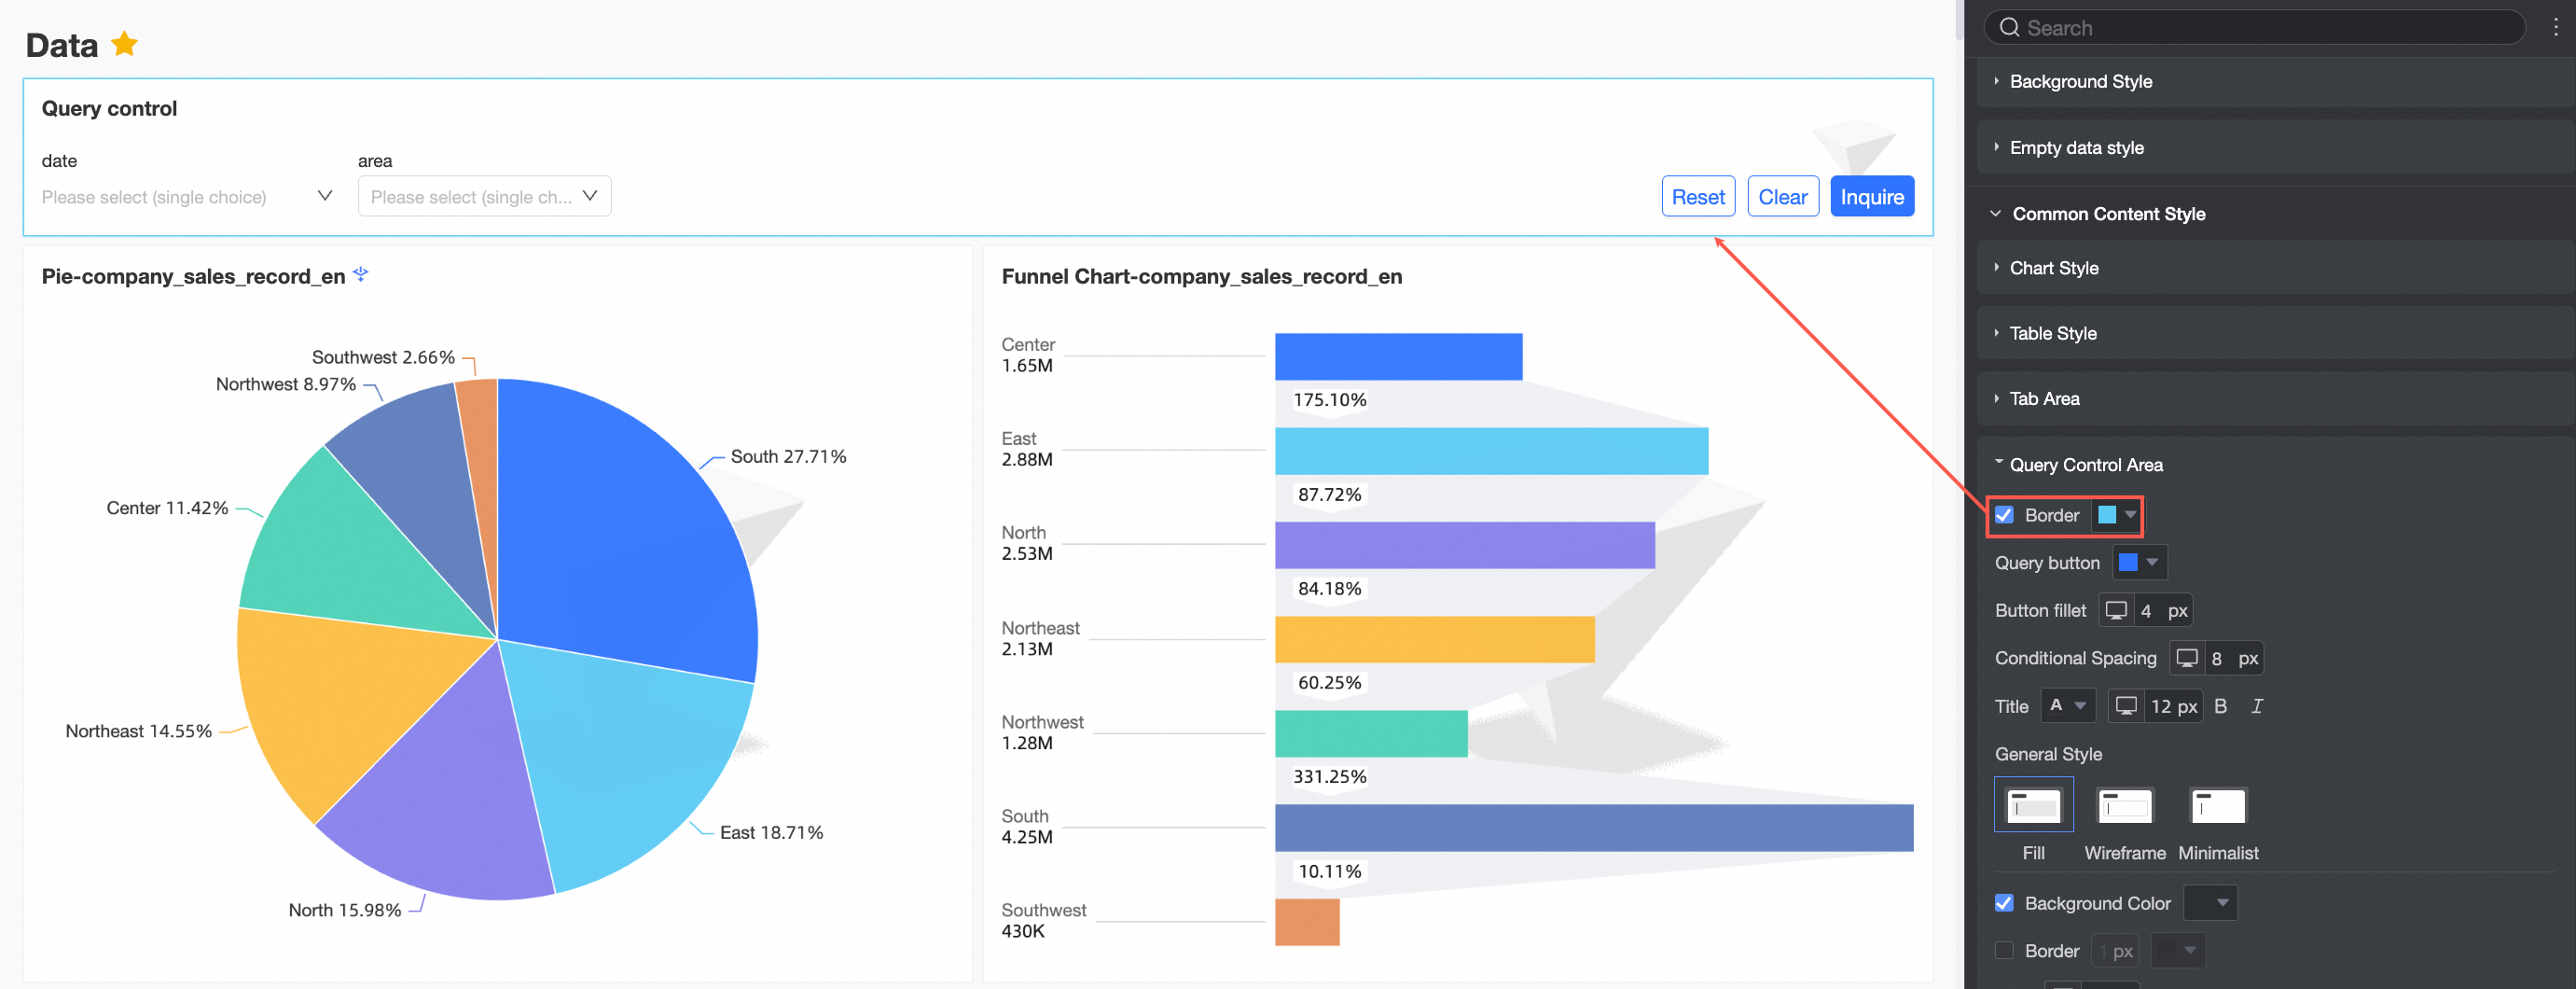Open the three-dot menu beside Search
Image resolution: width=2576 pixels, height=989 pixels.
click(2555, 27)
